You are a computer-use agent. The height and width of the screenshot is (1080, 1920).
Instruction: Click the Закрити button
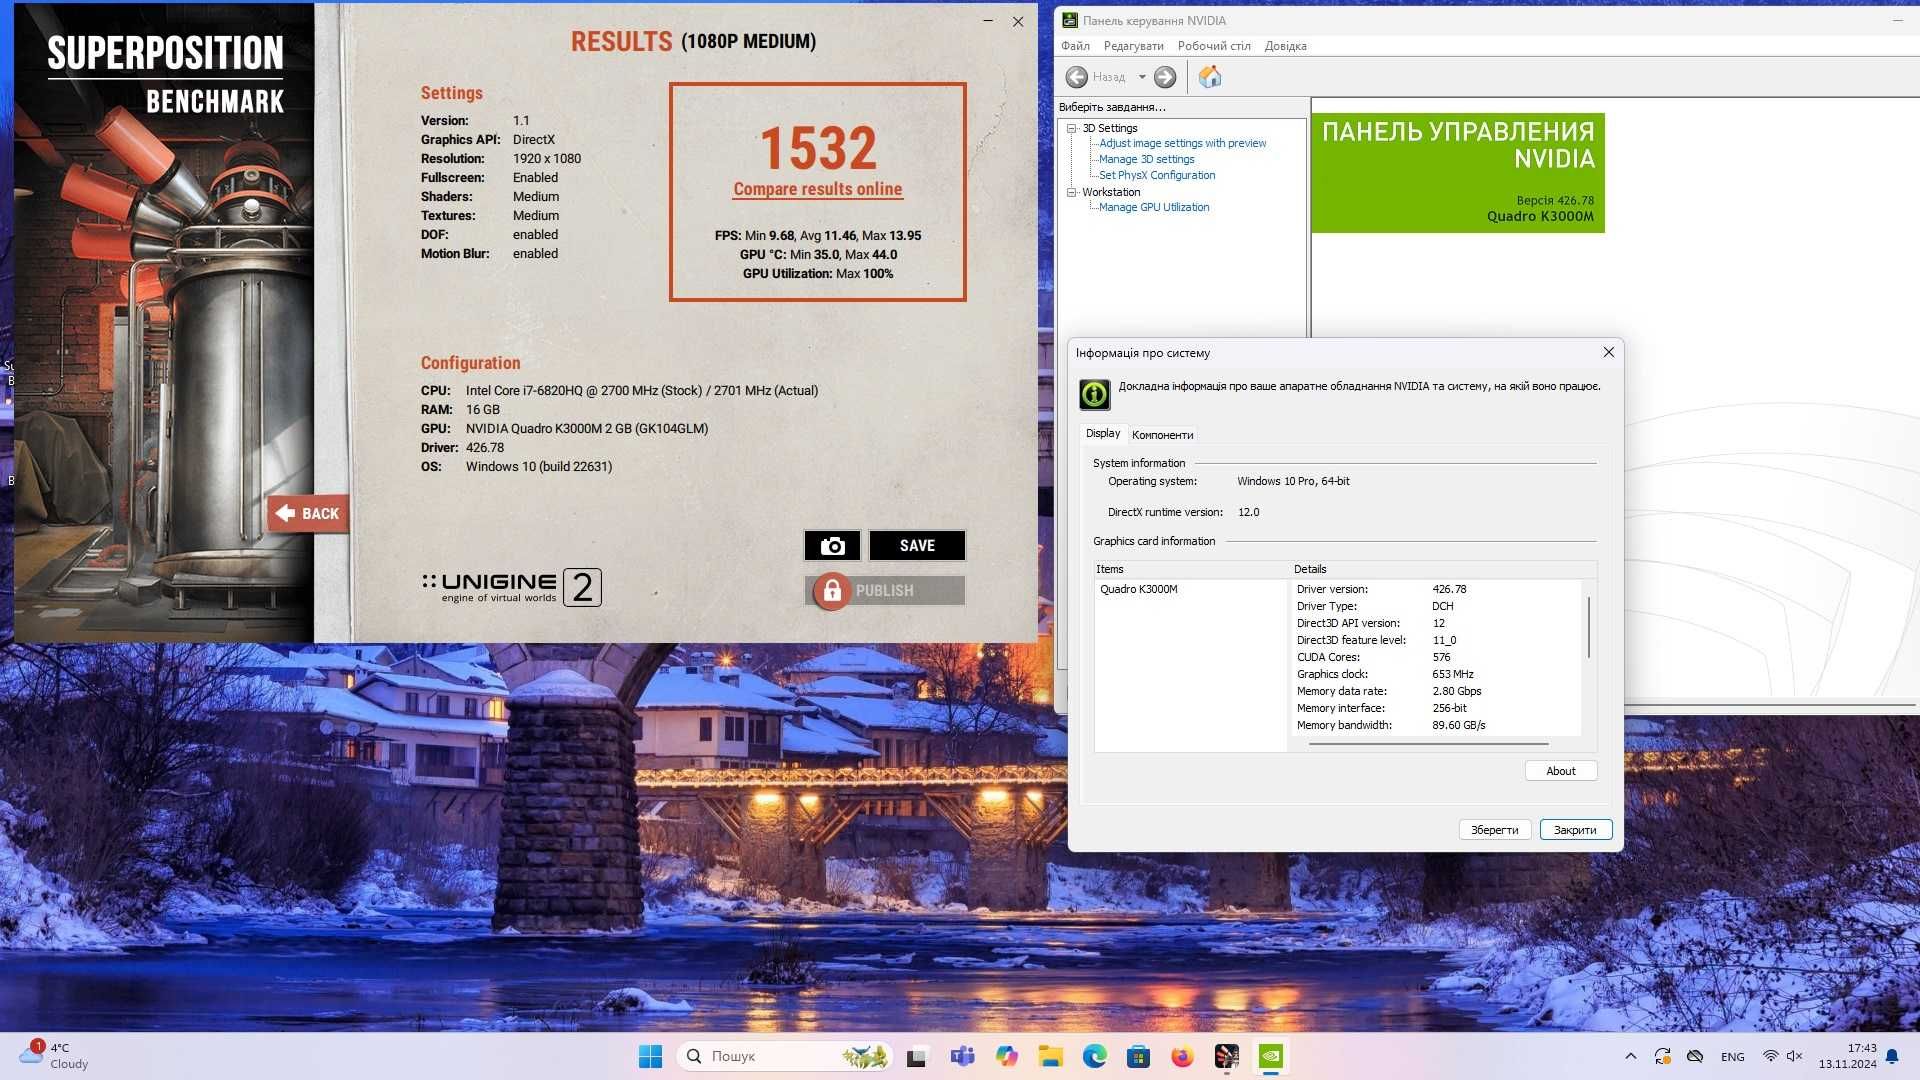pos(1575,830)
